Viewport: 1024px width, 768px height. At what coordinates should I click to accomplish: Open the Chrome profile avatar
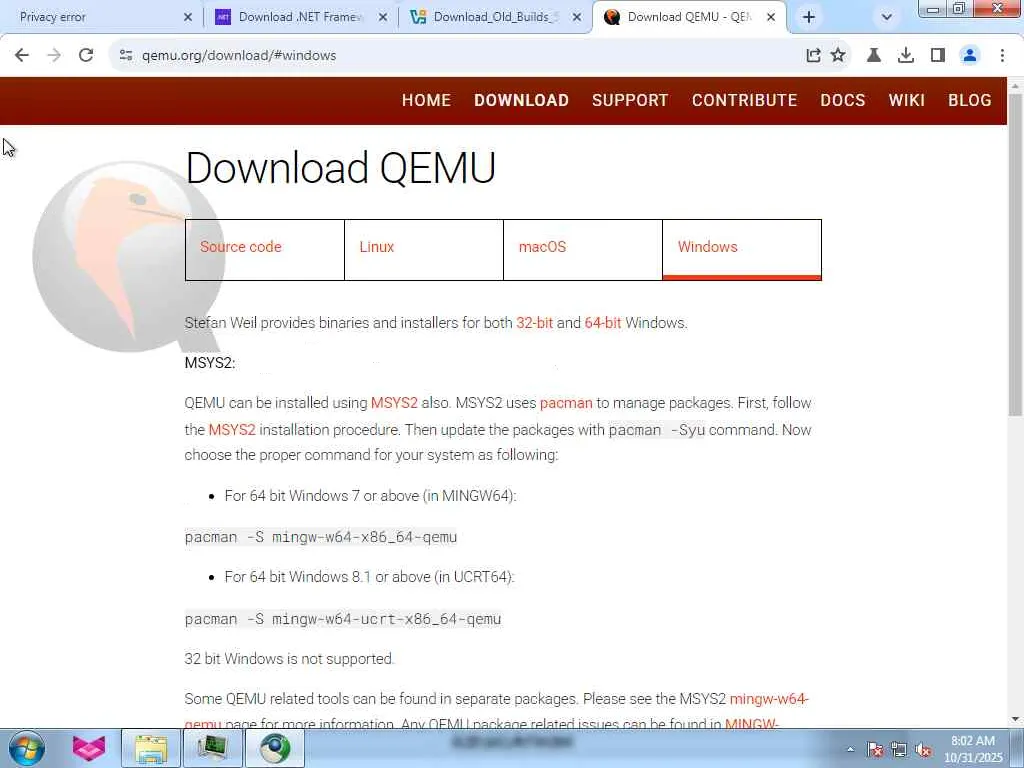tap(970, 56)
